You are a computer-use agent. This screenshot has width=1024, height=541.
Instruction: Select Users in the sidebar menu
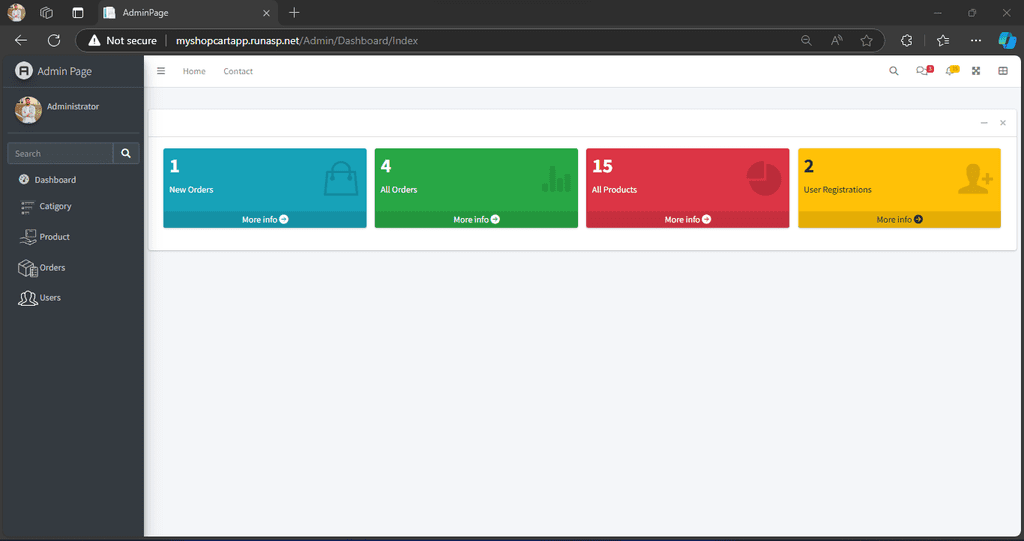click(x=50, y=298)
